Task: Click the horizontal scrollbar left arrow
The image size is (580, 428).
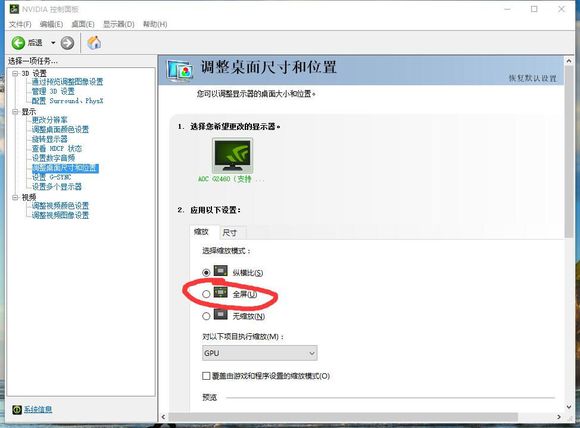Action: click(163, 417)
